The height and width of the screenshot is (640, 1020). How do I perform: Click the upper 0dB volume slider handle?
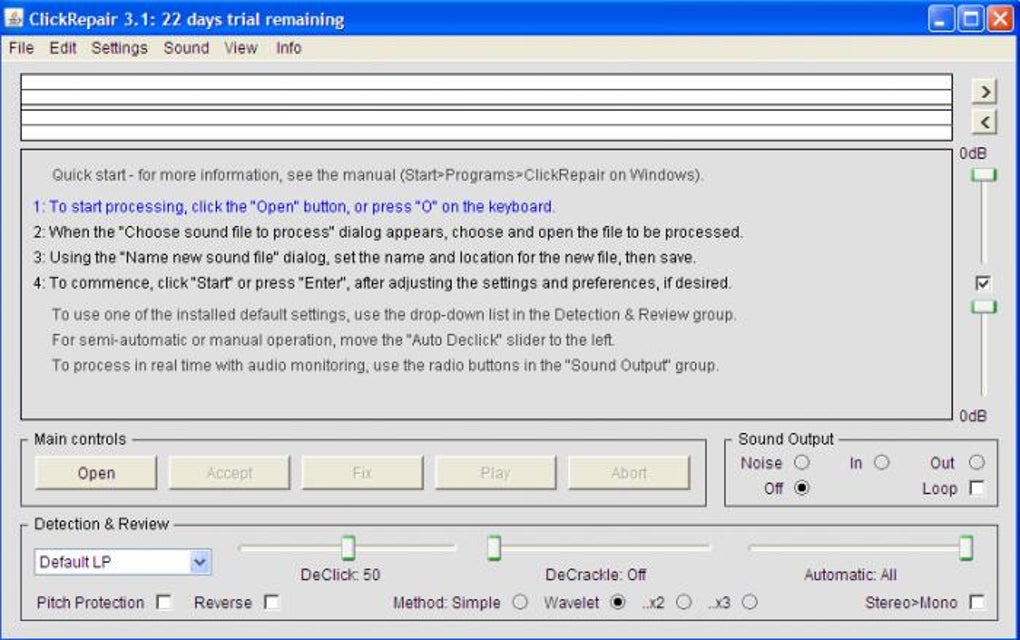click(984, 176)
